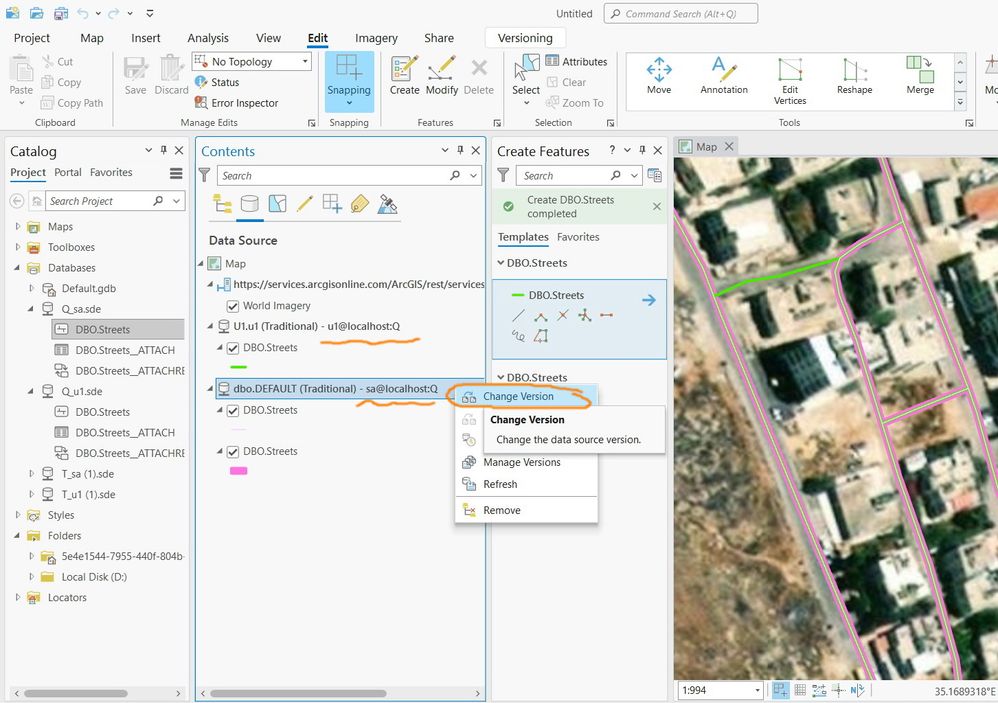Switch to List By Data Source view
This screenshot has width=998, height=703.
click(x=250, y=204)
